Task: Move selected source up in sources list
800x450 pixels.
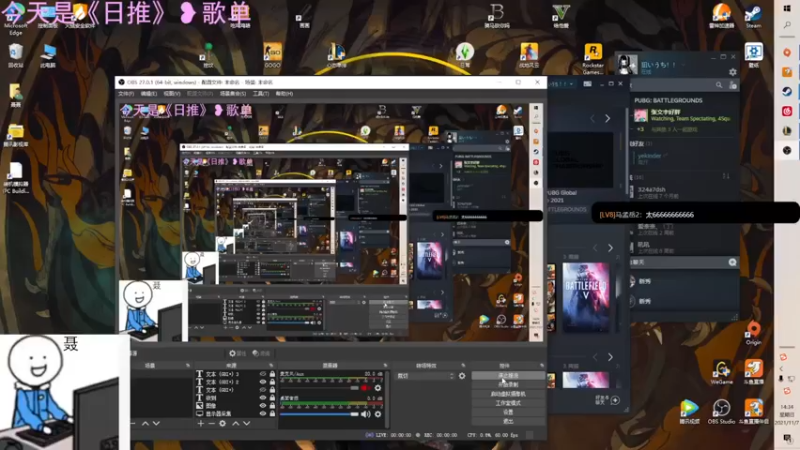Action: pyautogui.click(x=236, y=423)
